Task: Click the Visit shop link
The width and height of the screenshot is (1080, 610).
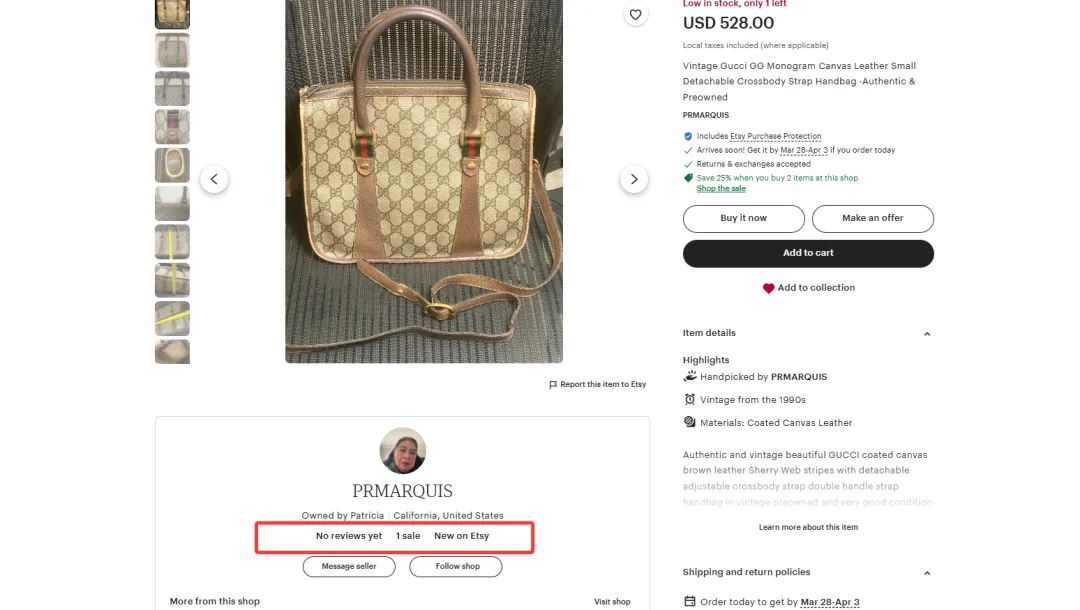Action: tap(612, 602)
